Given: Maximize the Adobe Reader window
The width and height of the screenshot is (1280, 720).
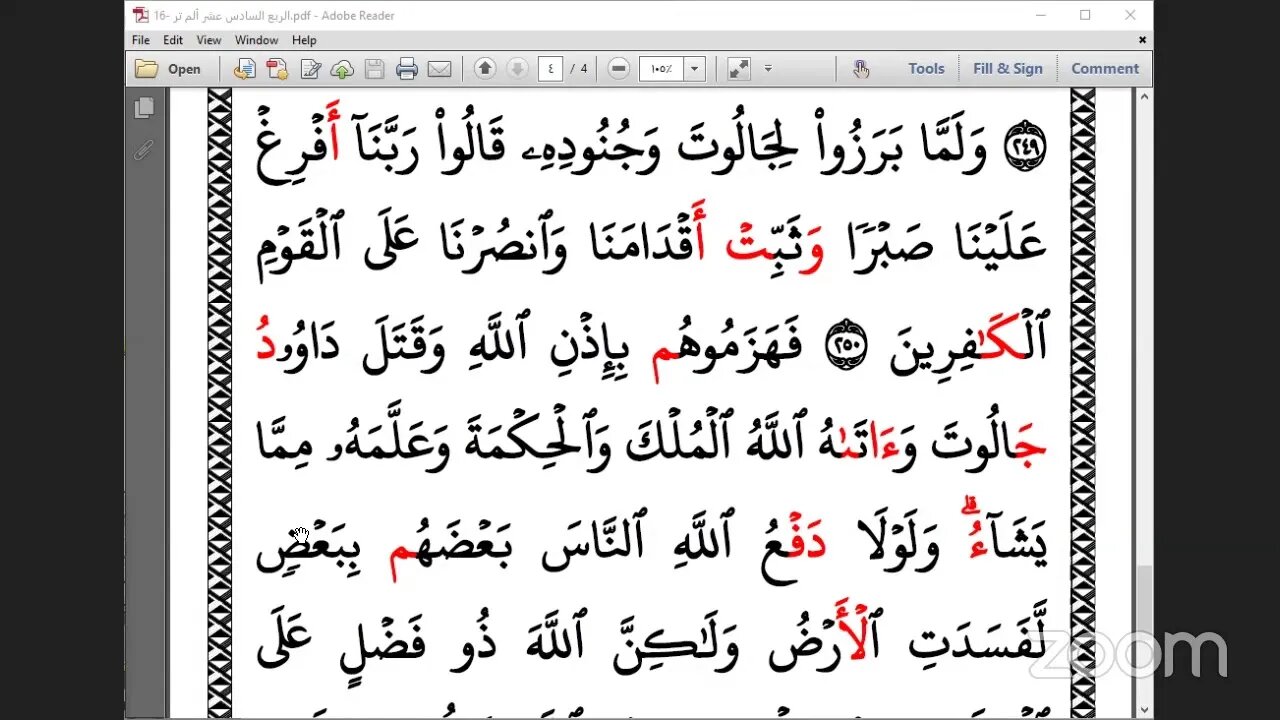Looking at the screenshot, I should 1085,15.
